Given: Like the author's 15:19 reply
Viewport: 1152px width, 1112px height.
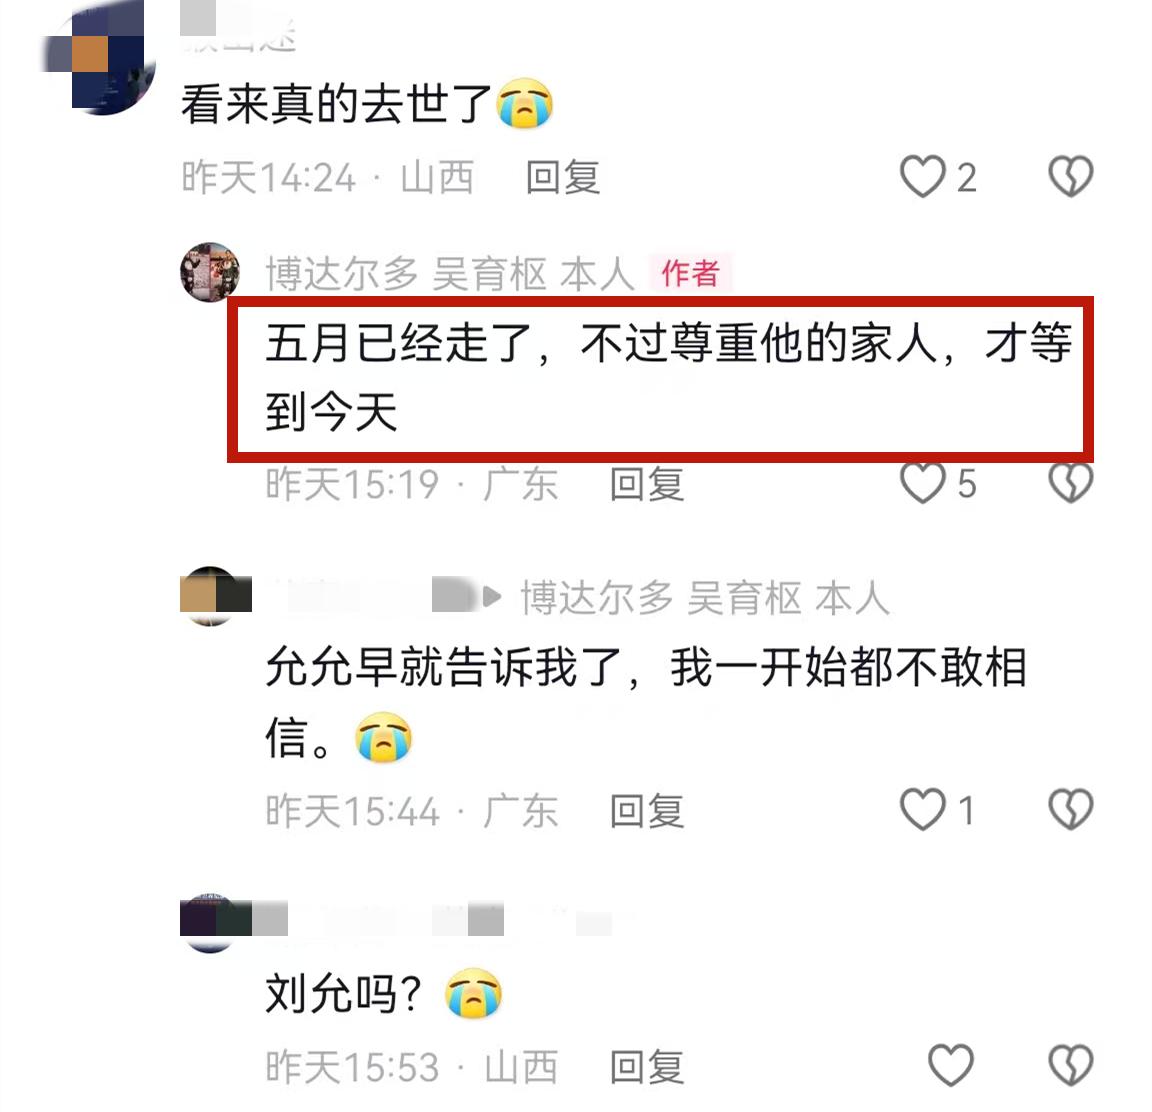Looking at the screenshot, I should pyautogui.click(x=923, y=483).
